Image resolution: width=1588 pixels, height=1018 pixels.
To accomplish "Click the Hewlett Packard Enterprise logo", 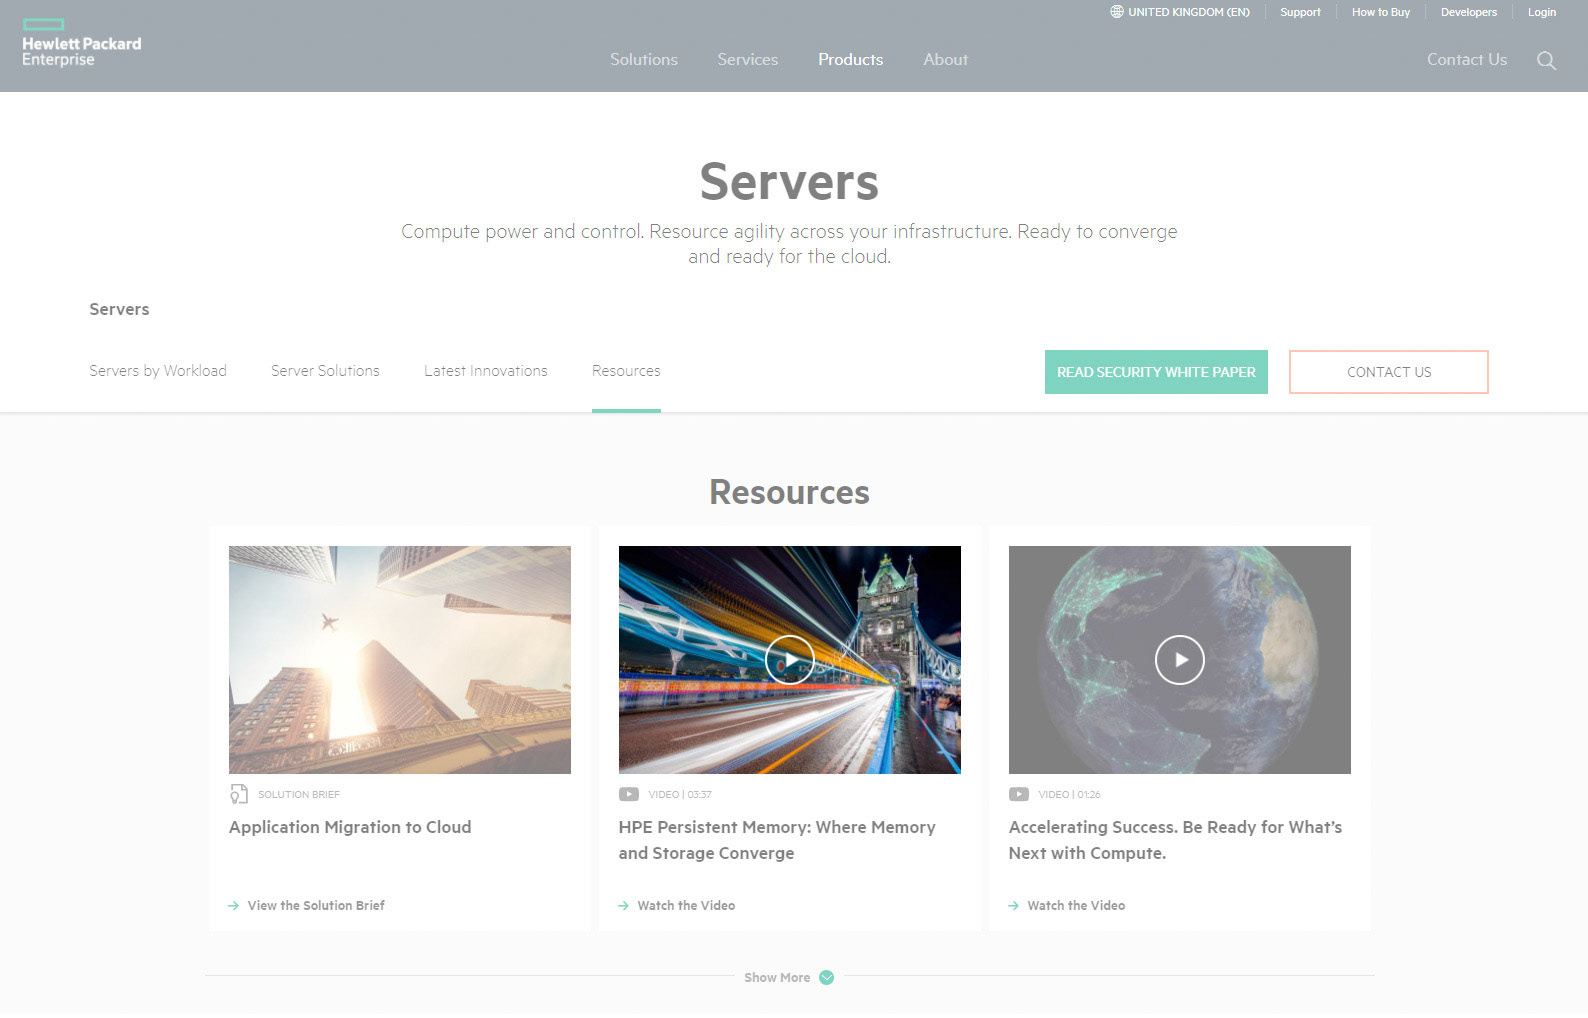I will point(81,44).
